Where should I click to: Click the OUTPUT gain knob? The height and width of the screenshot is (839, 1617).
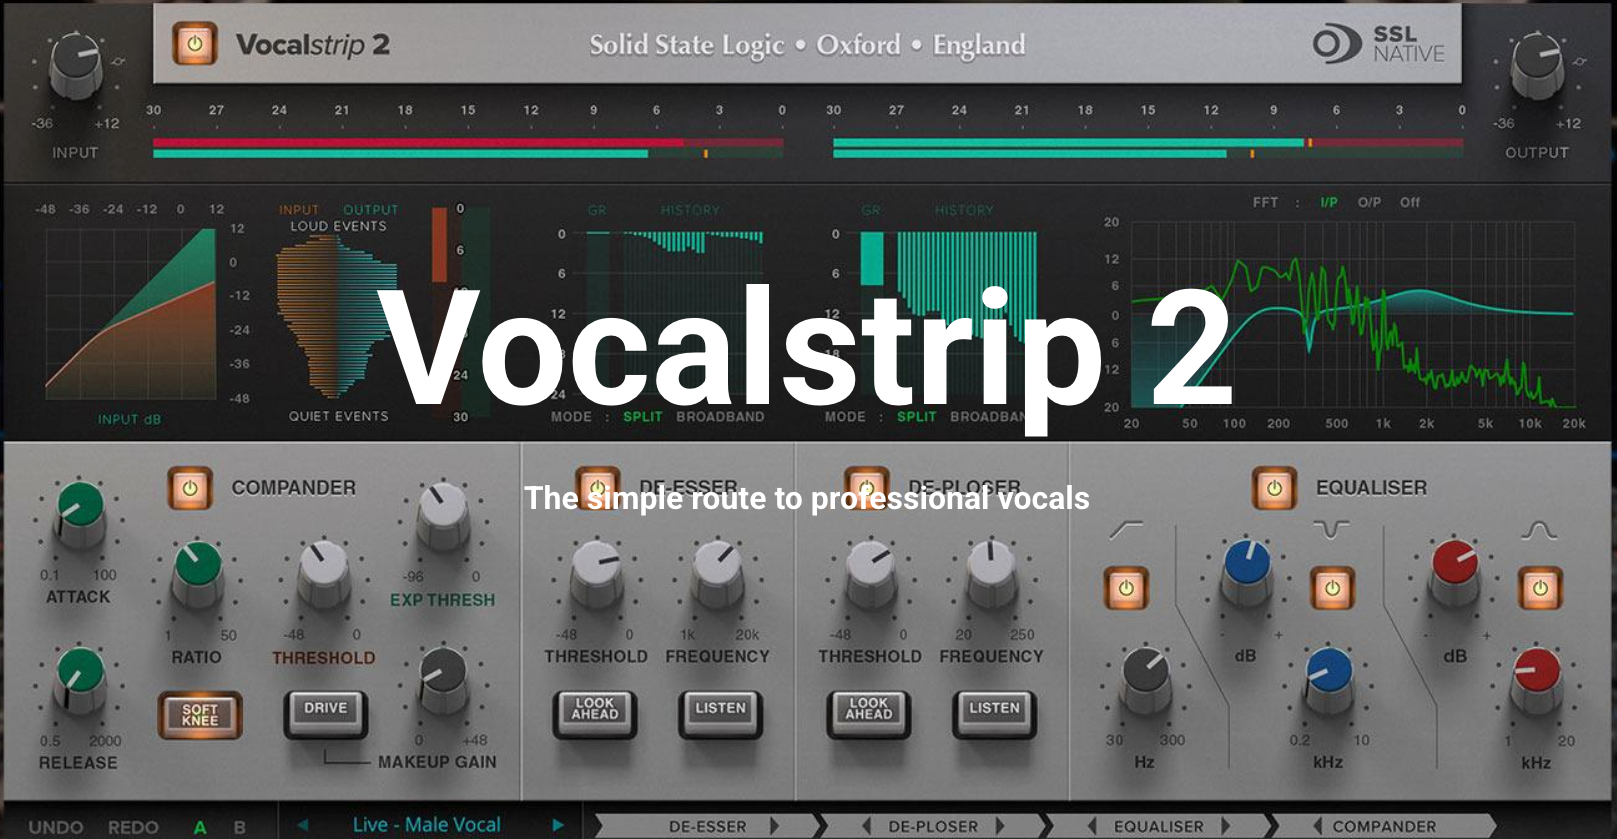click(x=1537, y=63)
